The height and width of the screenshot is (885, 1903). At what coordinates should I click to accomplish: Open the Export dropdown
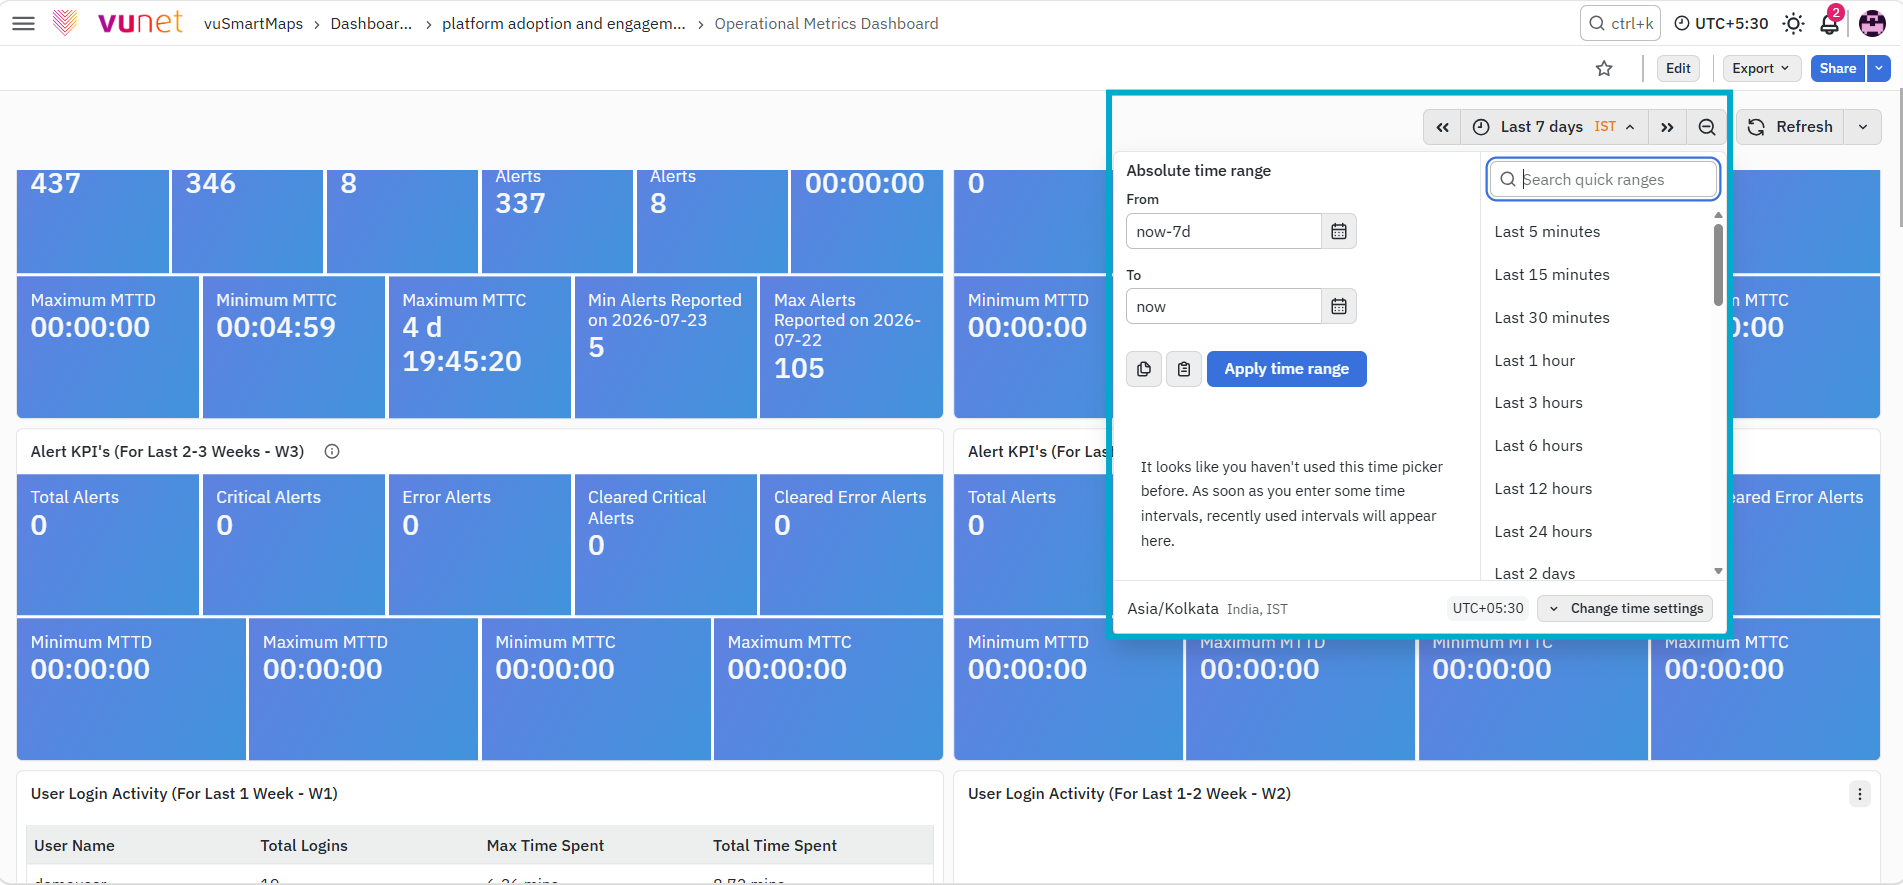pos(1761,68)
